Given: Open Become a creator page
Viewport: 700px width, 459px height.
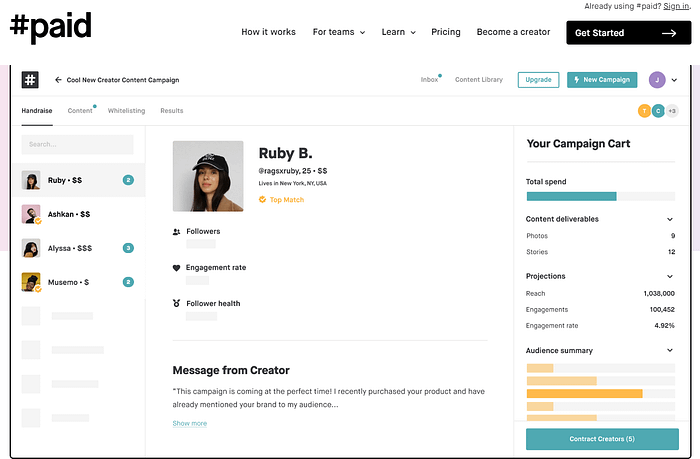Looking at the screenshot, I should (513, 32).
